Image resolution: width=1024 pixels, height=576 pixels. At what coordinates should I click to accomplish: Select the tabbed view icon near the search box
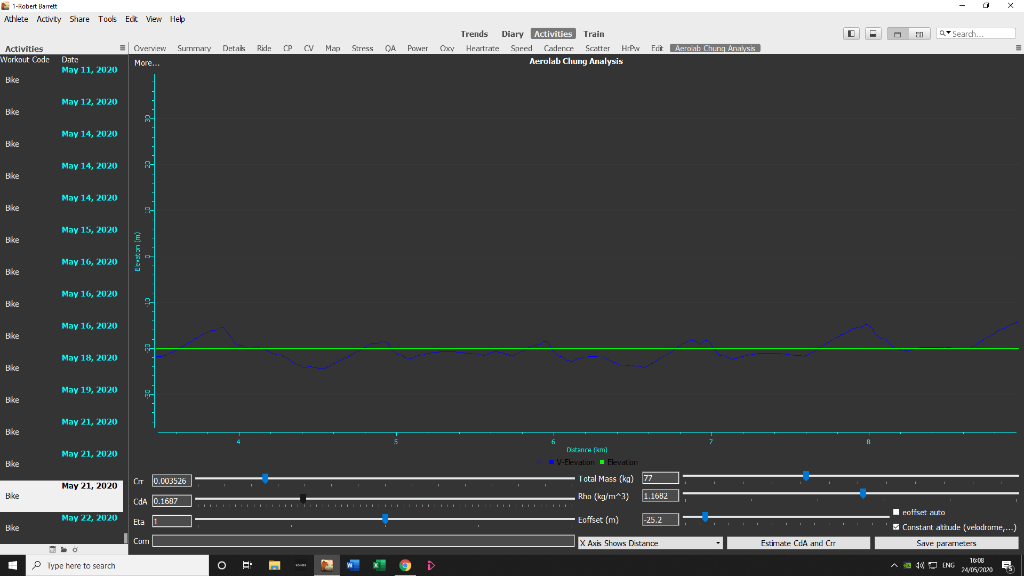pyautogui.click(x=896, y=33)
